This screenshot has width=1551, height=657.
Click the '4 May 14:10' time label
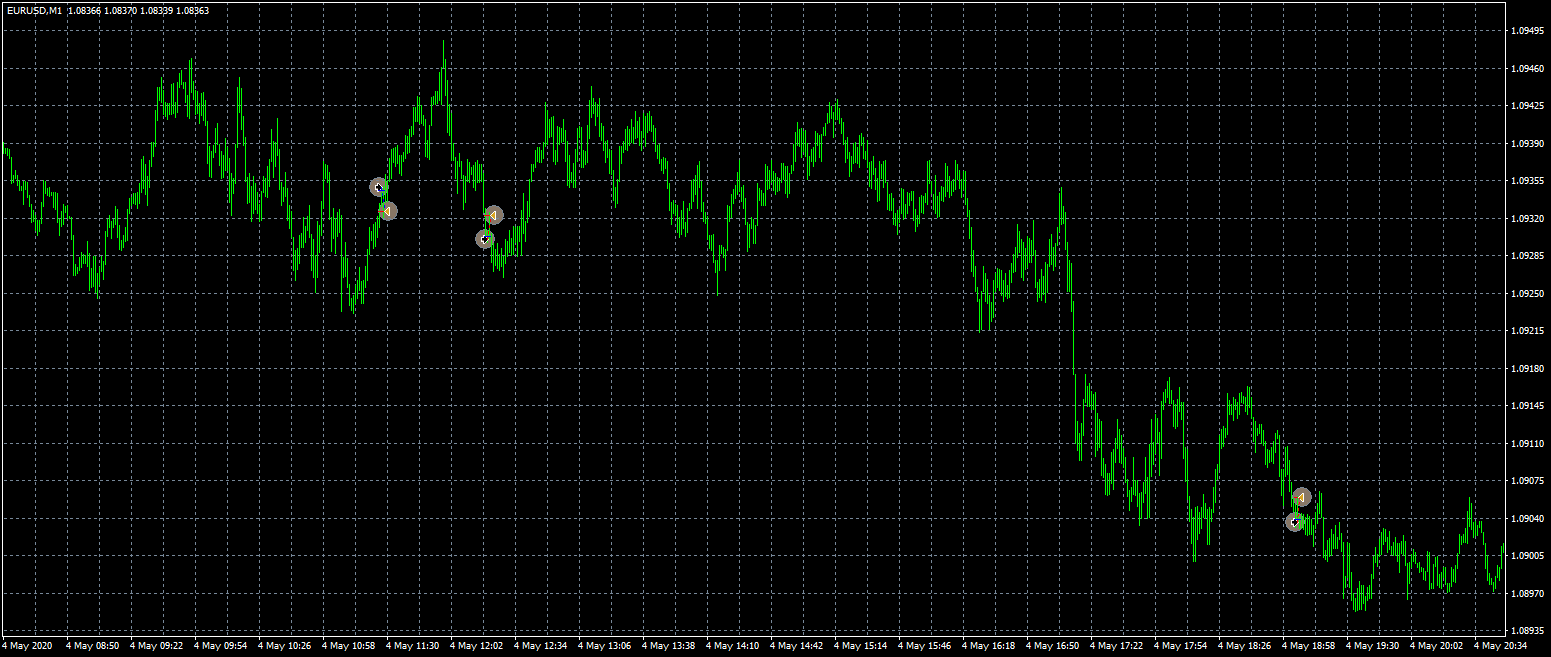733,647
